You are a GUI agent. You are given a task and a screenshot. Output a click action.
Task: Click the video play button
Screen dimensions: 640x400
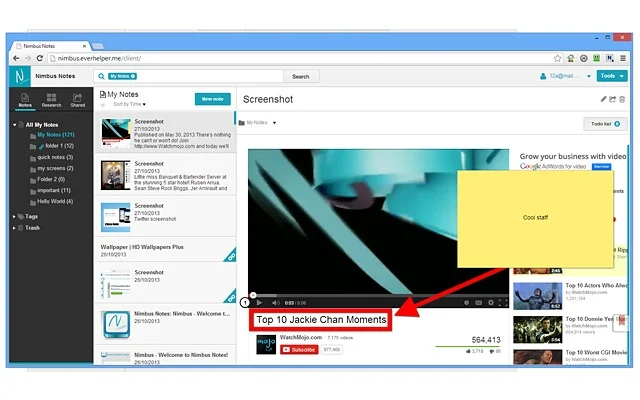pos(259,302)
